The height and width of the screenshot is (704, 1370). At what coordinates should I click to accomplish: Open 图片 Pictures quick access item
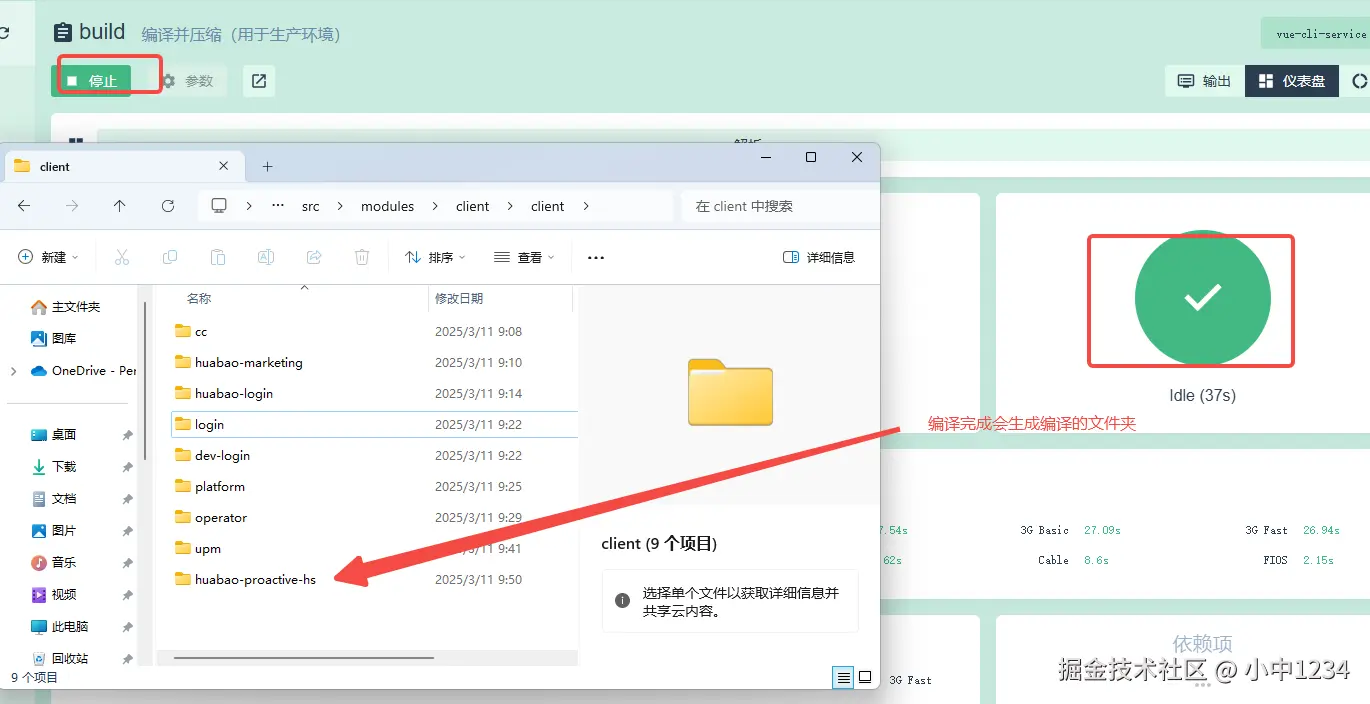pyautogui.click(x=54, y=530)
